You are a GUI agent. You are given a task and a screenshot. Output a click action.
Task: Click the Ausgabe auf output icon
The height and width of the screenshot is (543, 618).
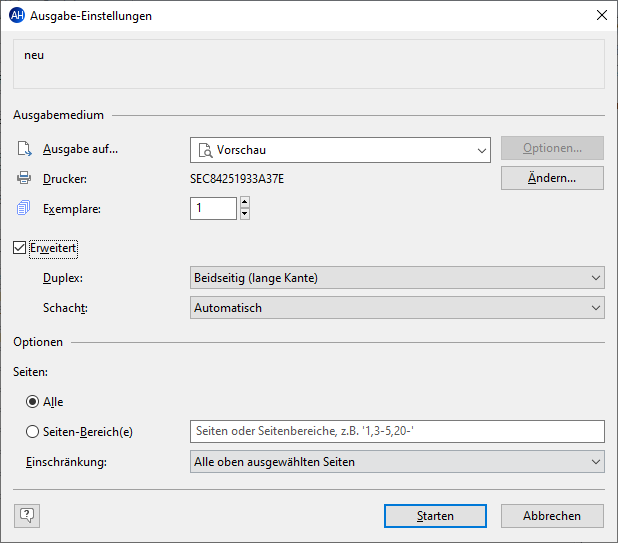click(x=24, y=149)
